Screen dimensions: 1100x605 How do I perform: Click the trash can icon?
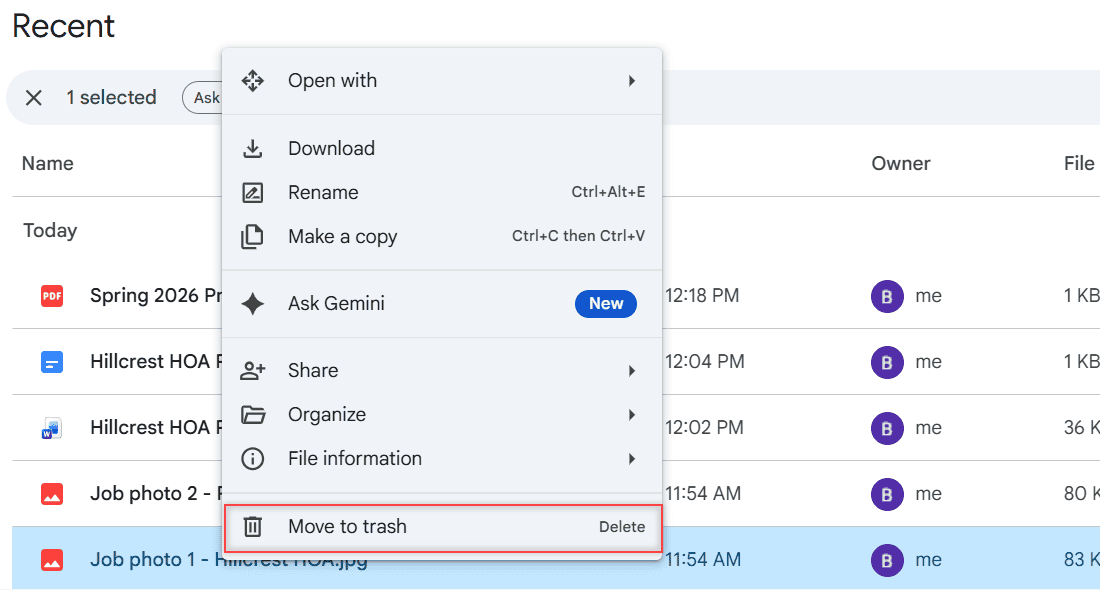click(x=253, y=526)
